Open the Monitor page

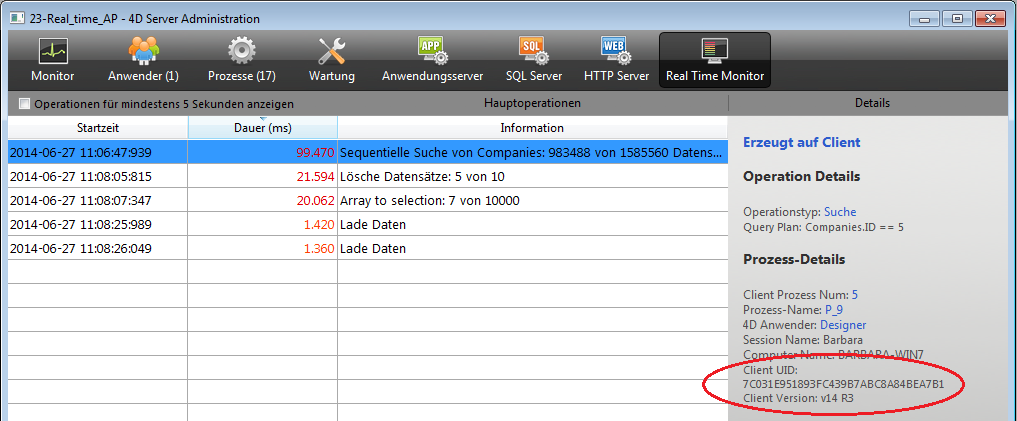tap(53, 60)
